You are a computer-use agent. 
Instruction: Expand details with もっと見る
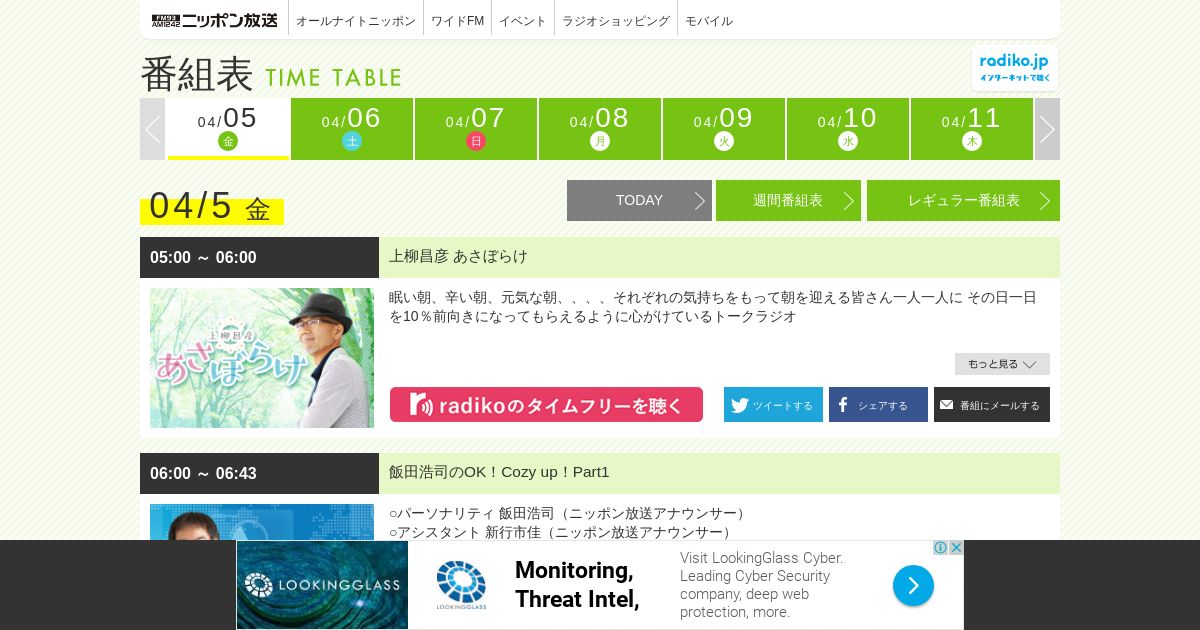tap(1002, 364)
